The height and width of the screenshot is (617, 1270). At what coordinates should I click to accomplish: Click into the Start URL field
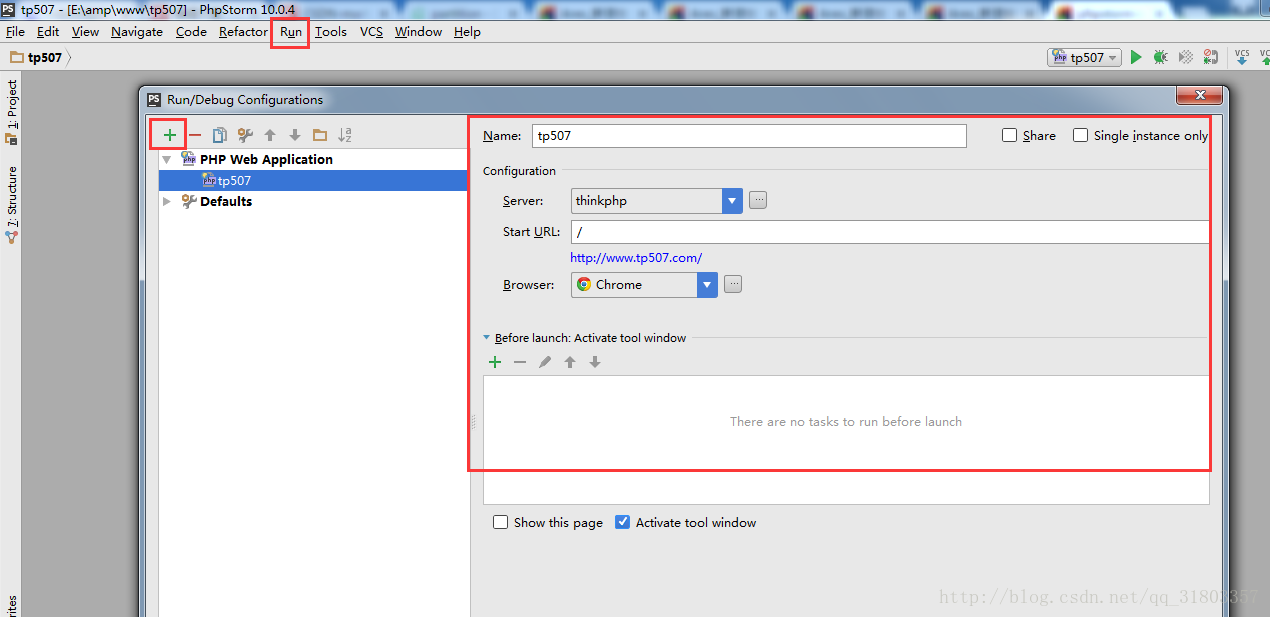click(890, 232)
